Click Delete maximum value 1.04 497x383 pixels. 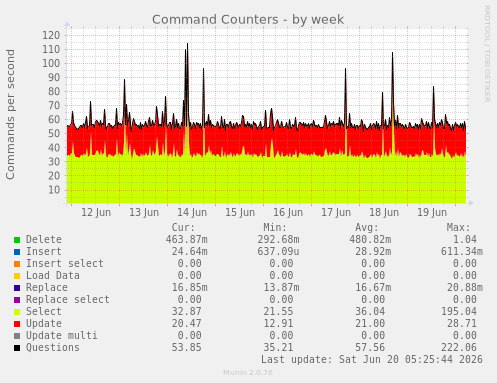[465, 239]
